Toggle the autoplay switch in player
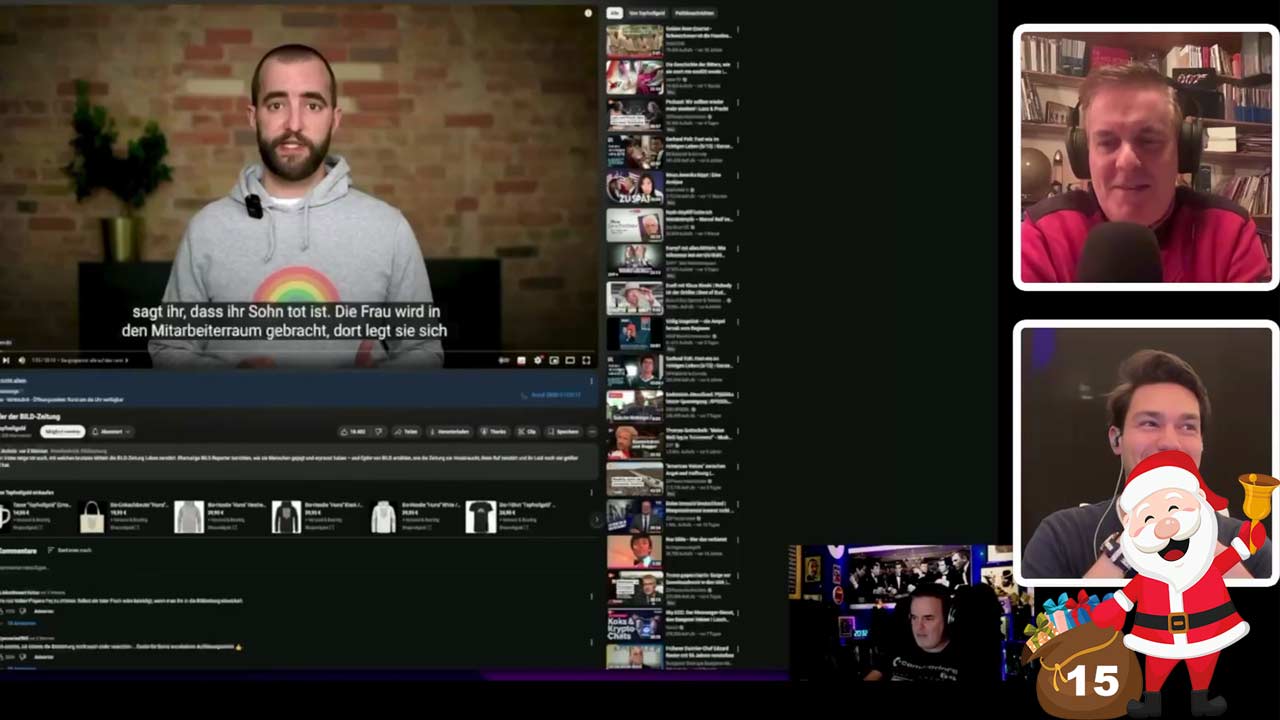 point(504,360)
